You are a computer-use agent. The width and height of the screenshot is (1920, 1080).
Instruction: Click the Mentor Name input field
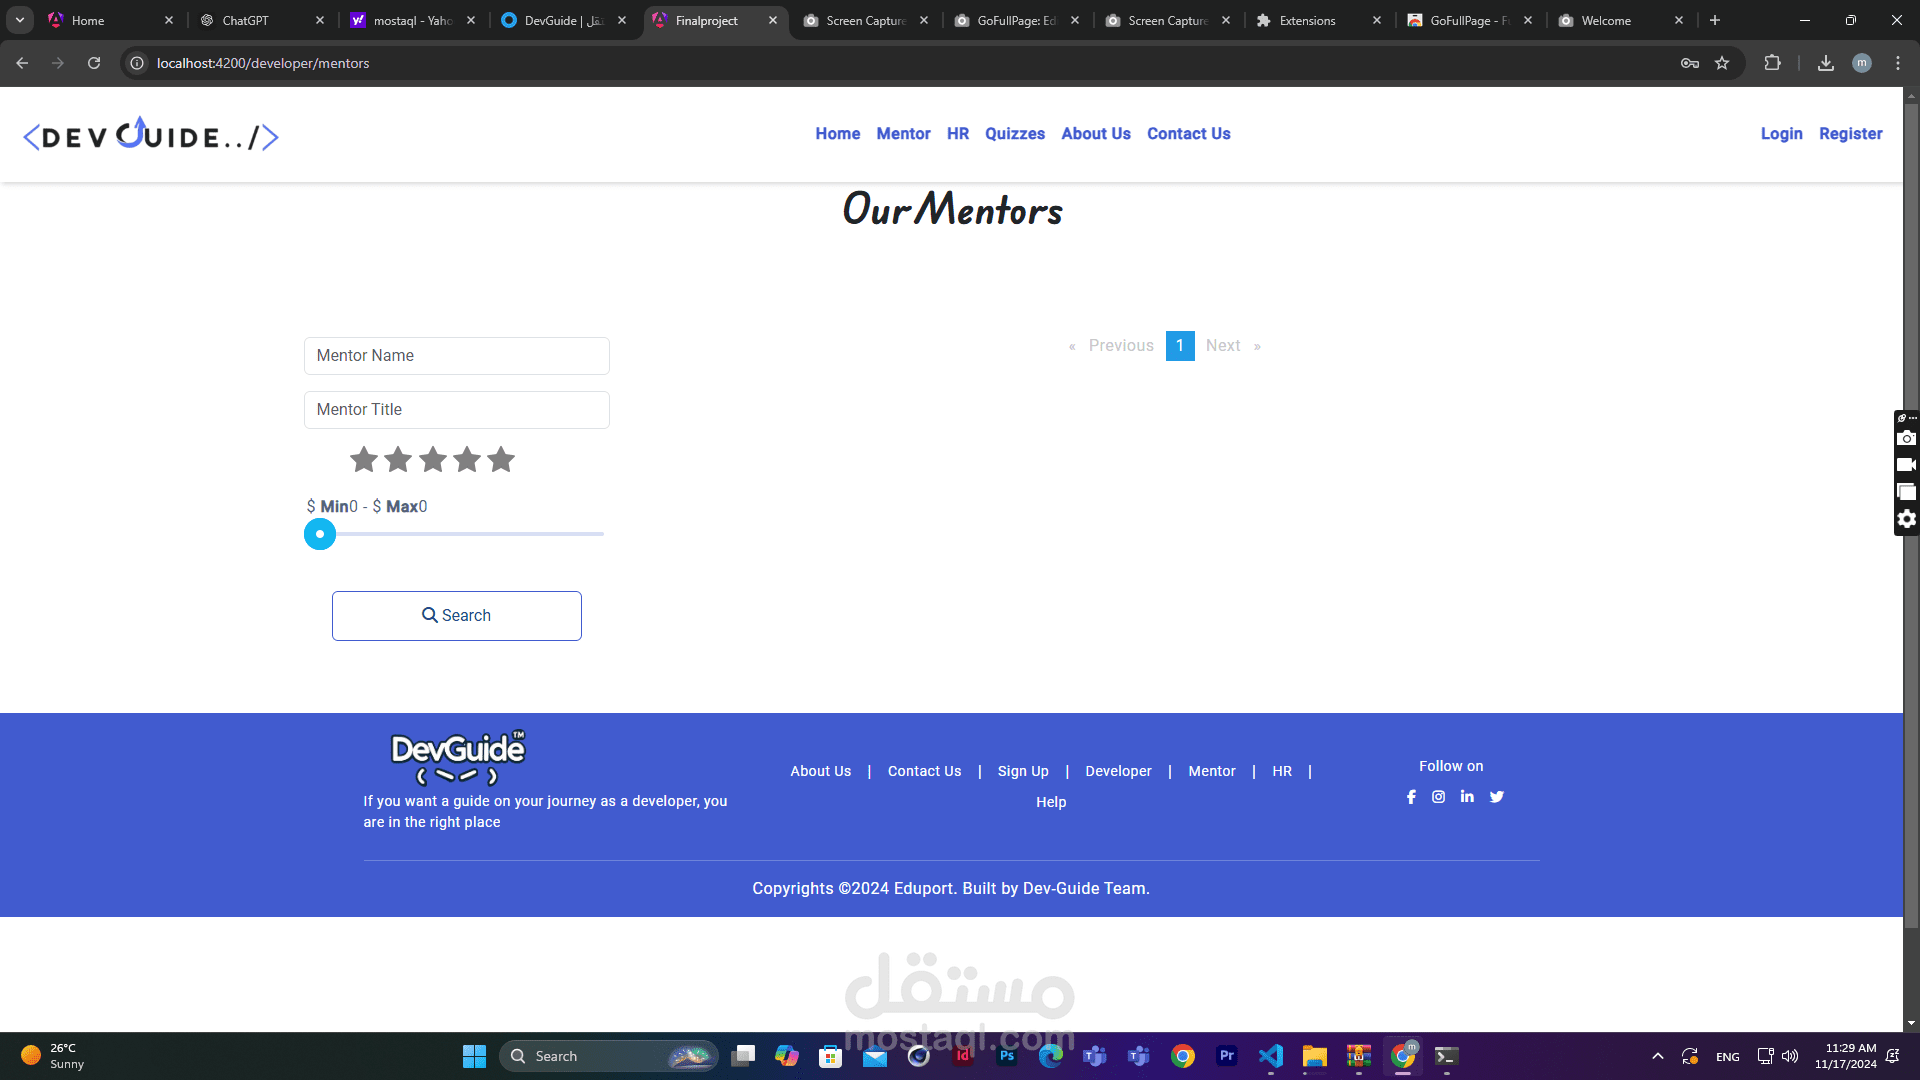pos(456,356)
